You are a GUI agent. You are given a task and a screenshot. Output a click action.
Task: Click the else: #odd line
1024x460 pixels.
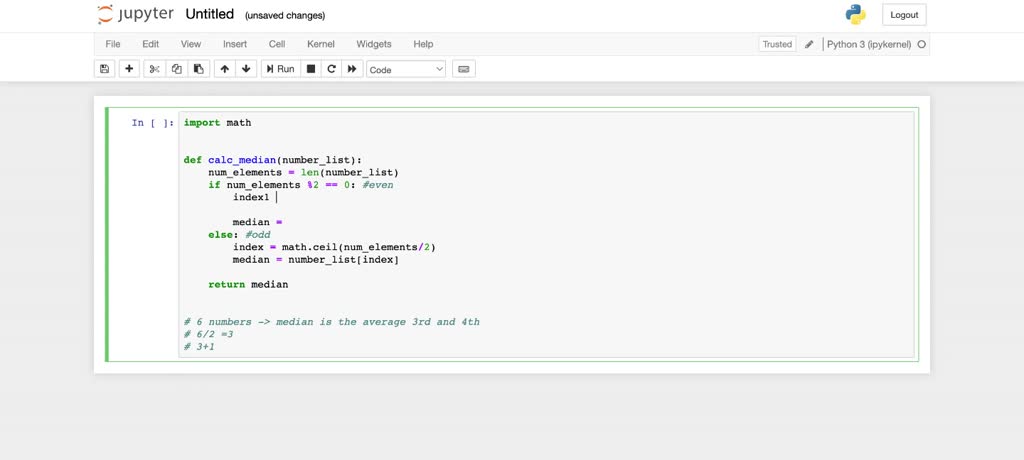coord(239,235)
